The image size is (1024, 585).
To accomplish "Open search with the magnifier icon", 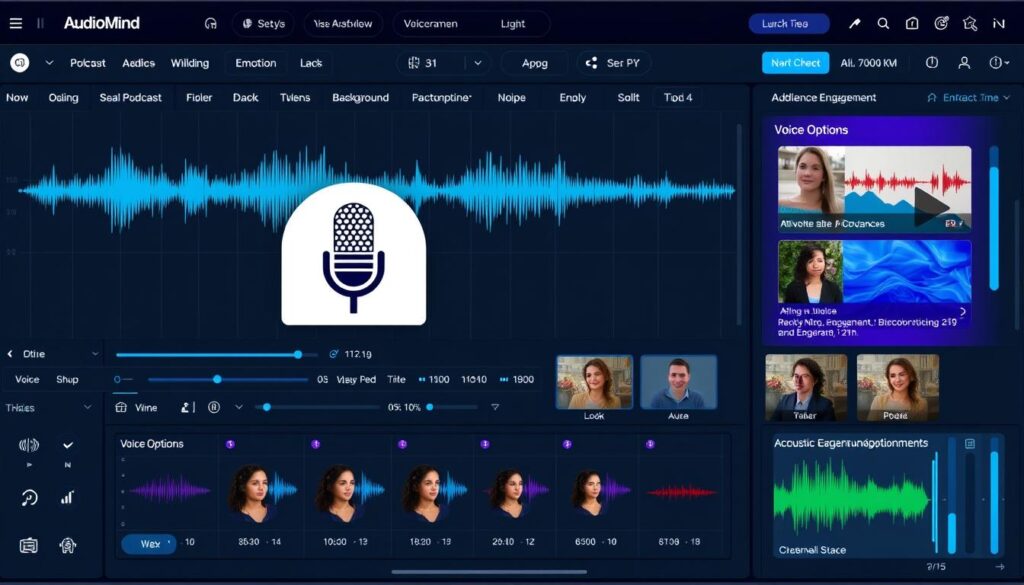I will coord(883,24).
